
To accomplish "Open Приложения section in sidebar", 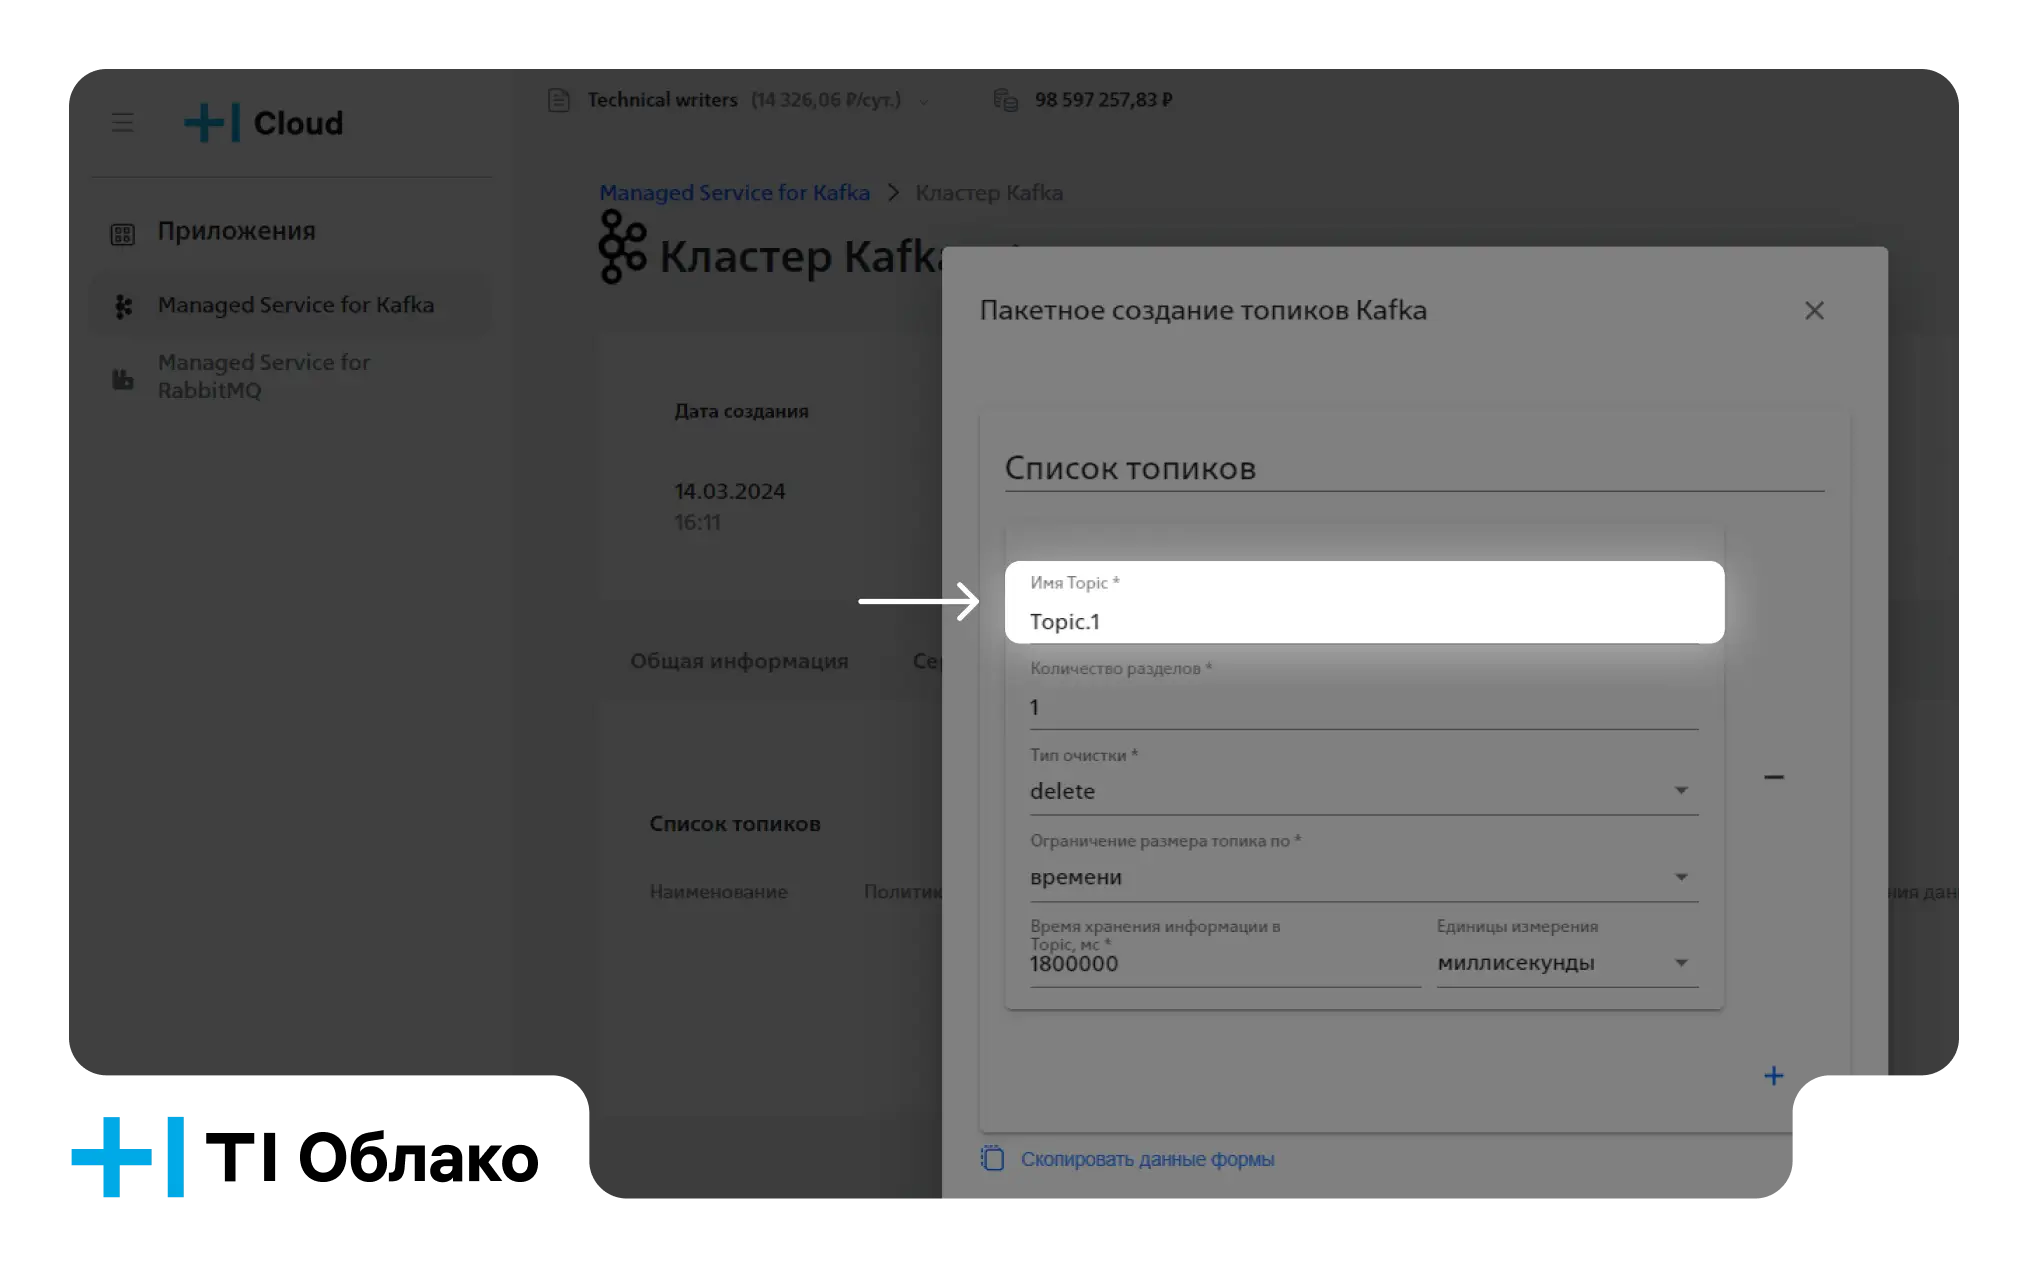I will pos(236,231).
